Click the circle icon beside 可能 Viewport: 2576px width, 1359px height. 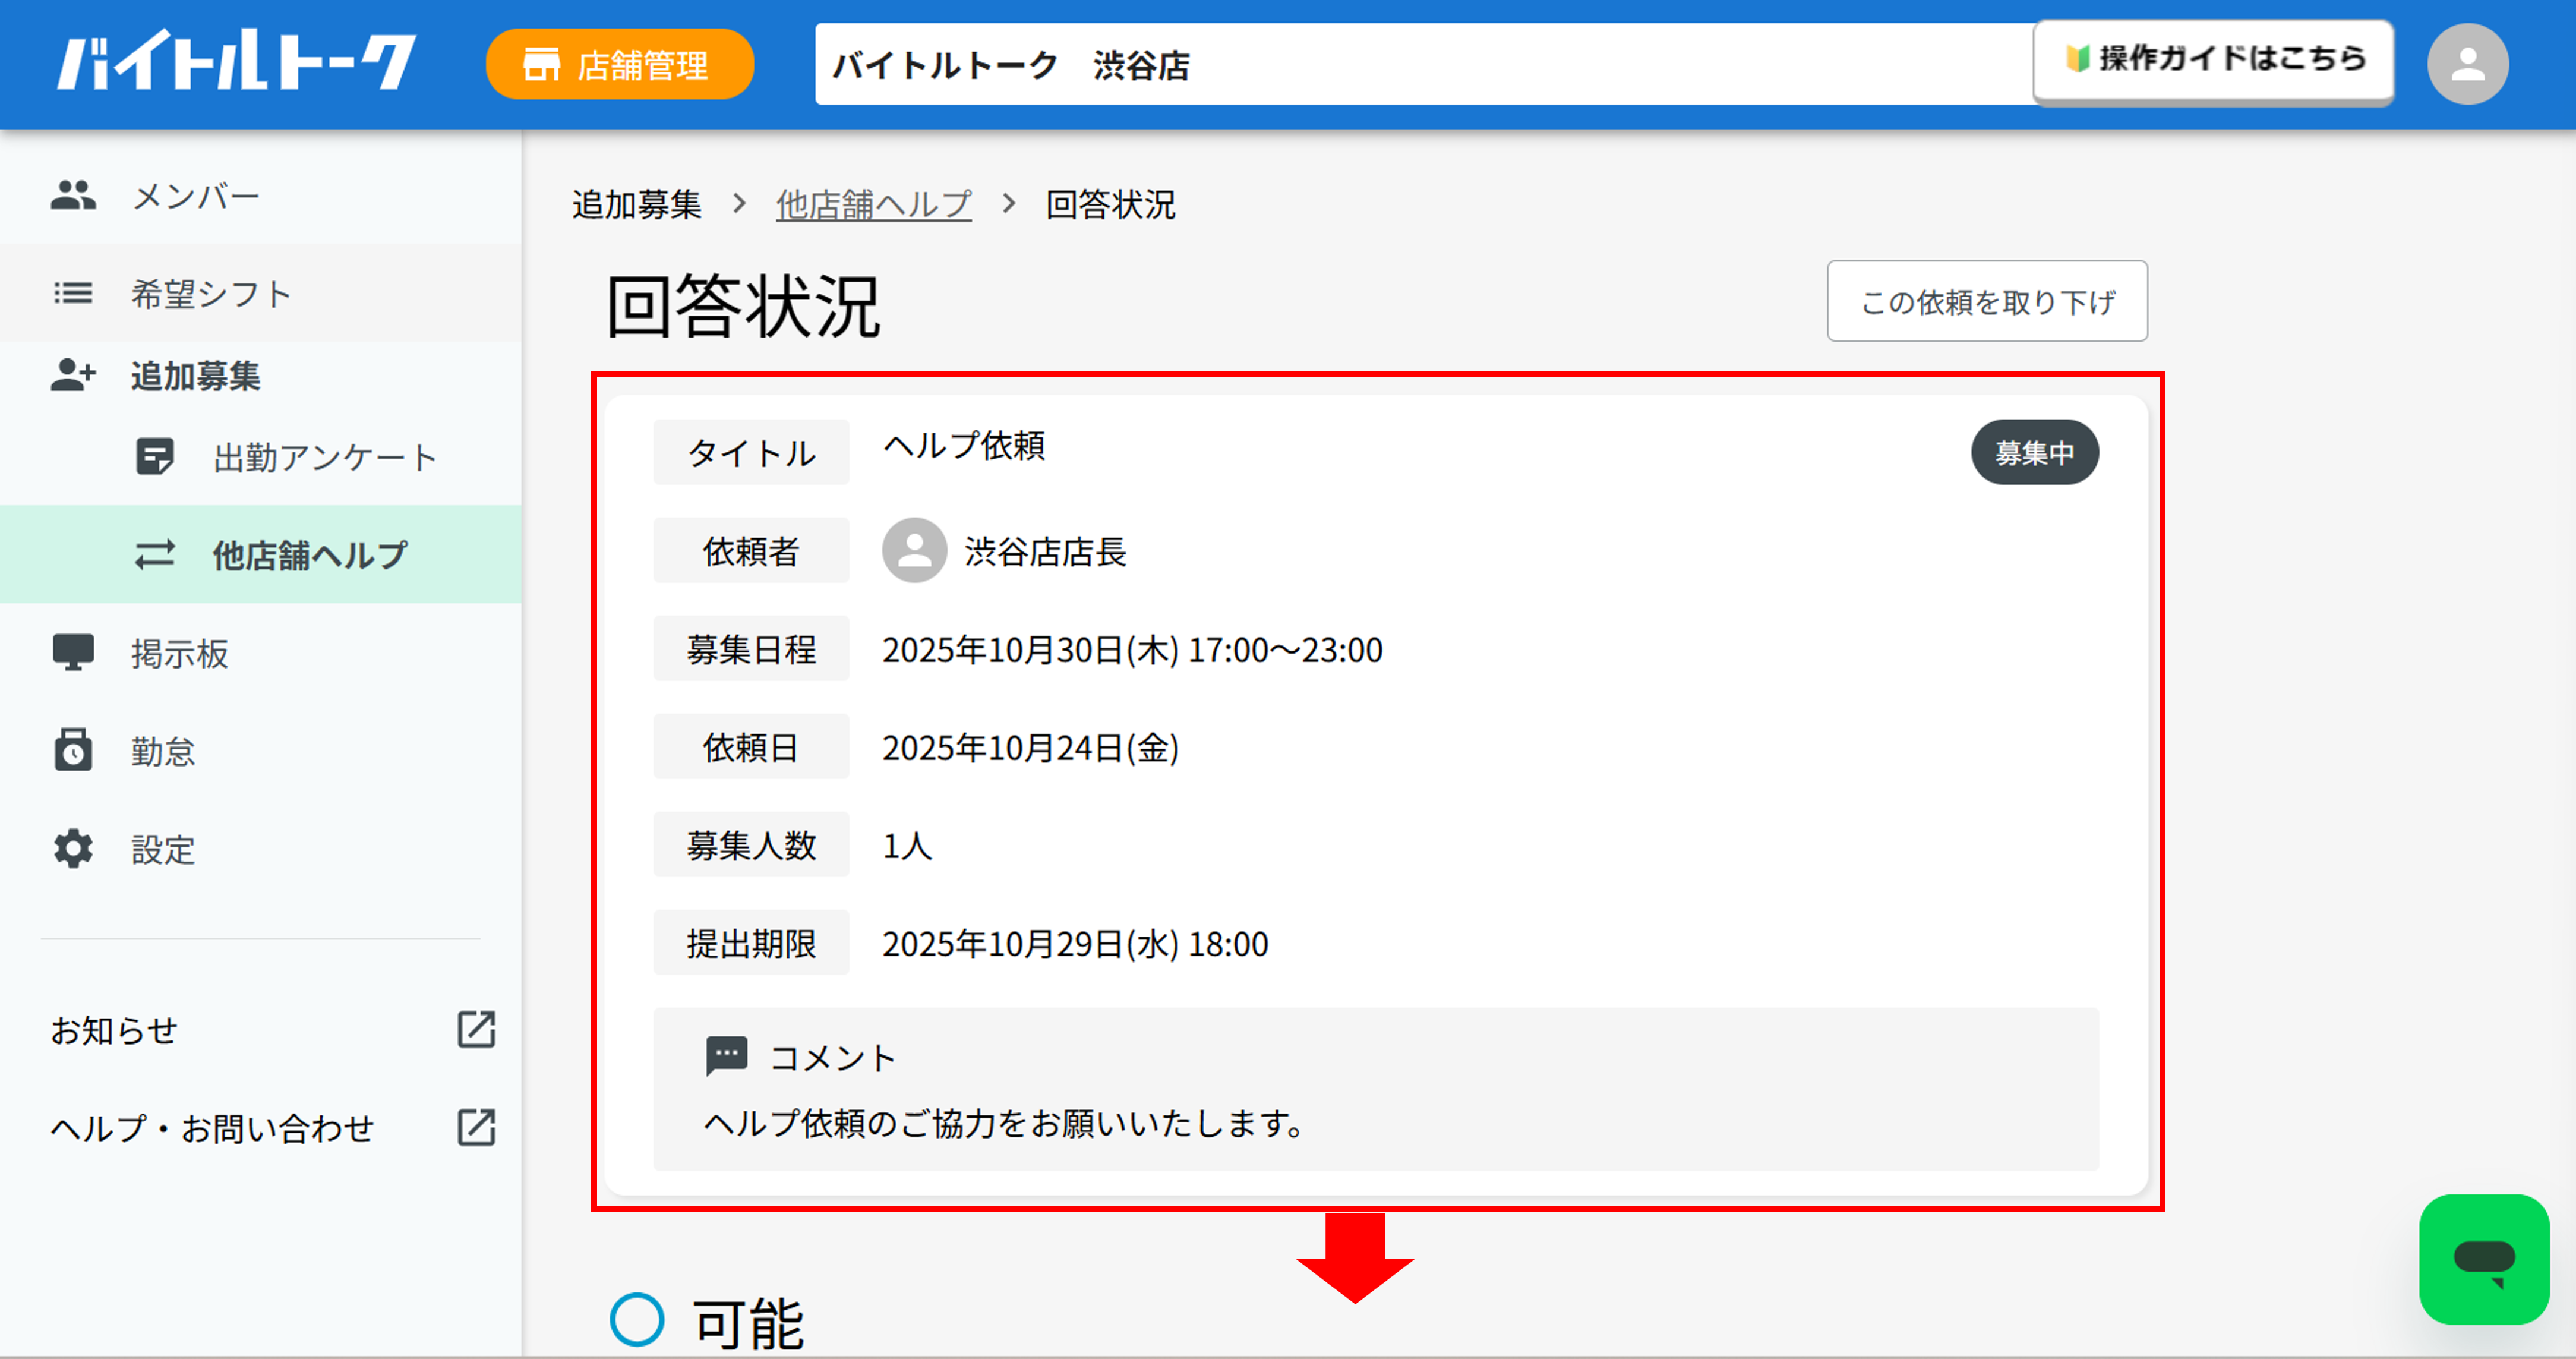tap(637, 1319)
